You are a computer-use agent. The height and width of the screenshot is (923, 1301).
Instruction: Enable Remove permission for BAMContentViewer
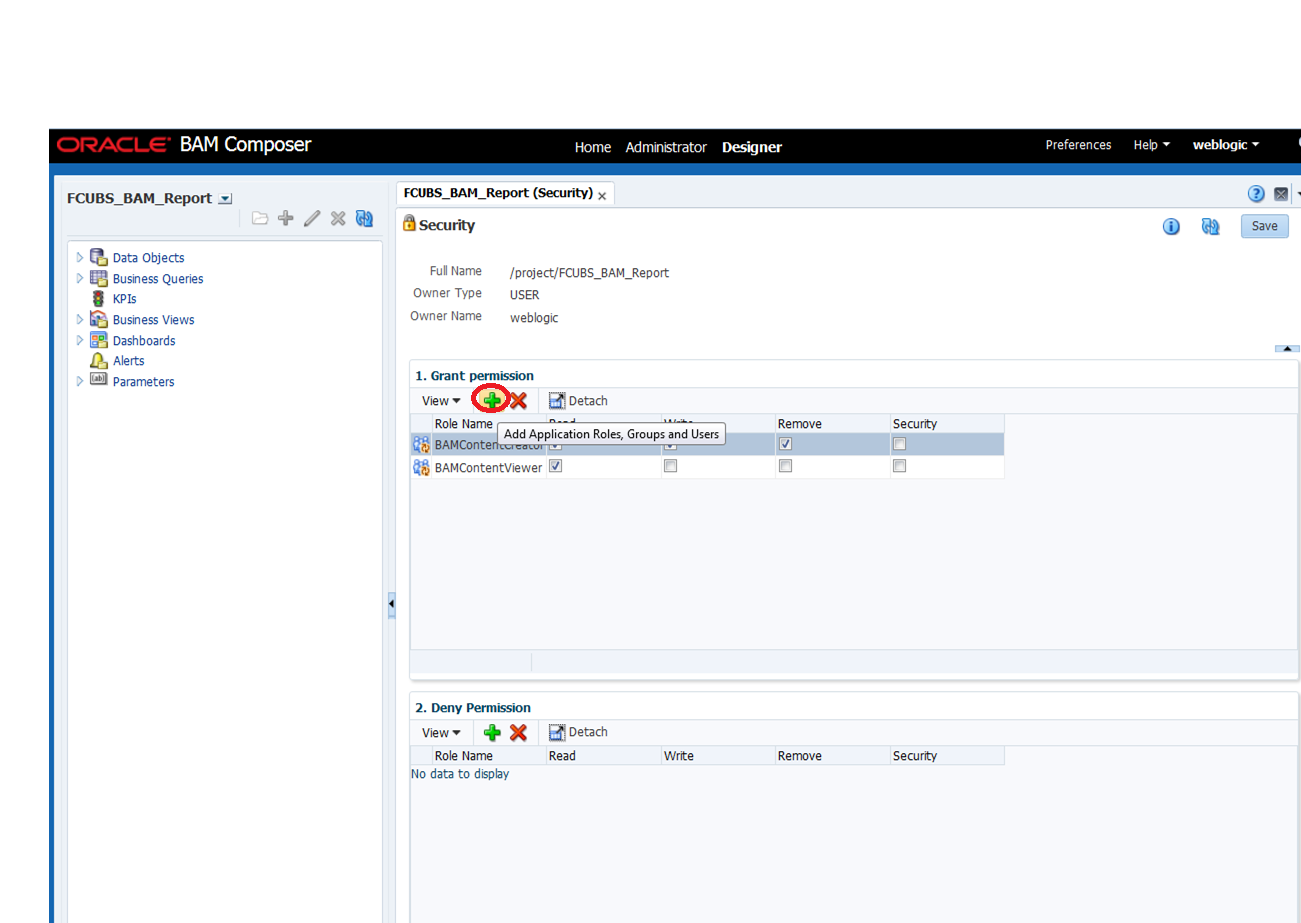pyautogui.click(x=785, y=466)
